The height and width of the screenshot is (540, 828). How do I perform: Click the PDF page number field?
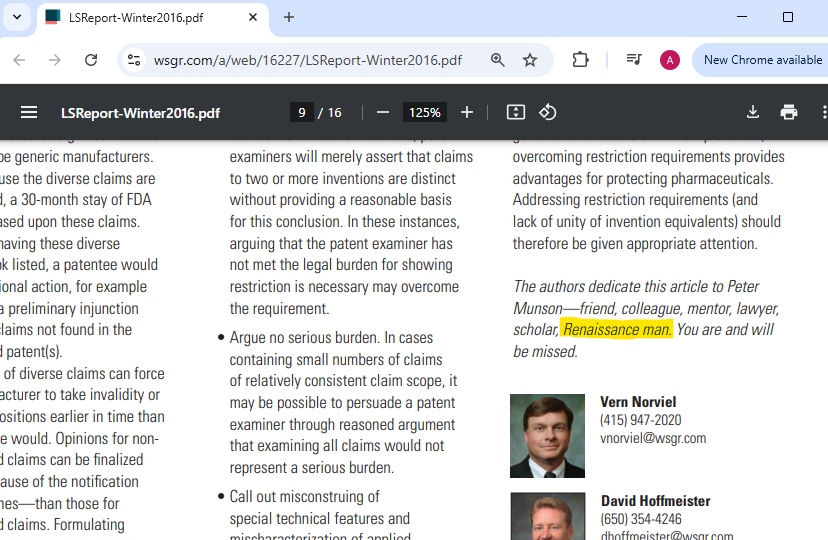click(302, 112)
